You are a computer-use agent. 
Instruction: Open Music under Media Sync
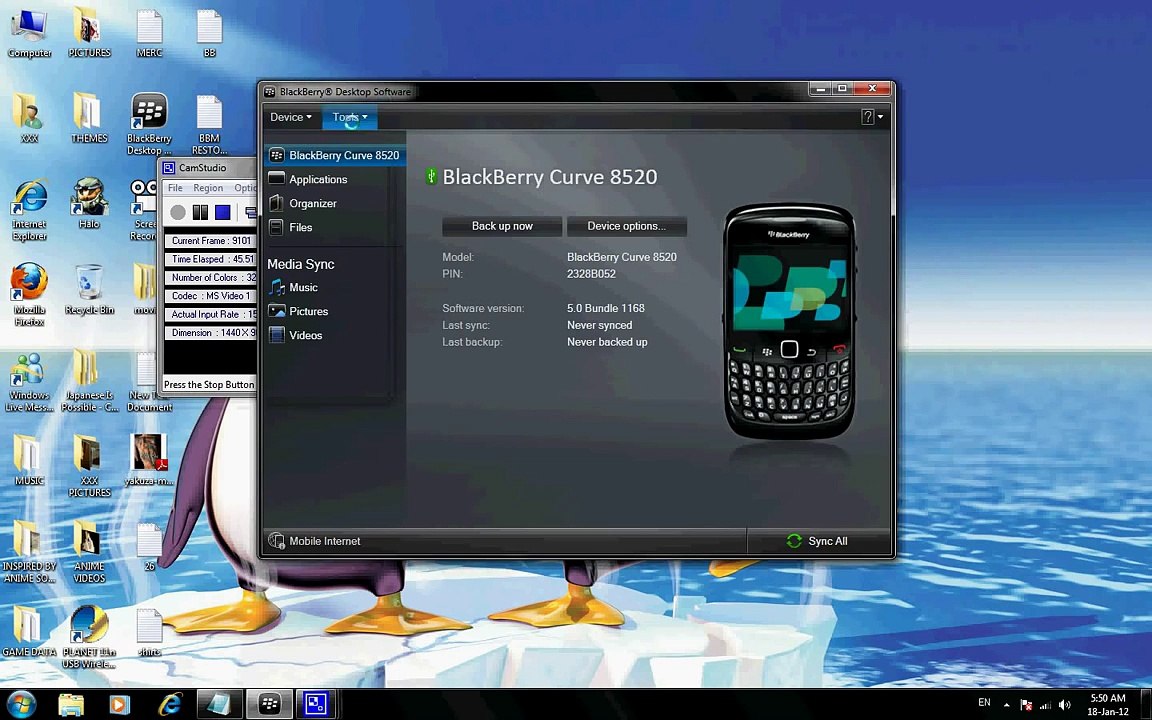tap(303, 287)
